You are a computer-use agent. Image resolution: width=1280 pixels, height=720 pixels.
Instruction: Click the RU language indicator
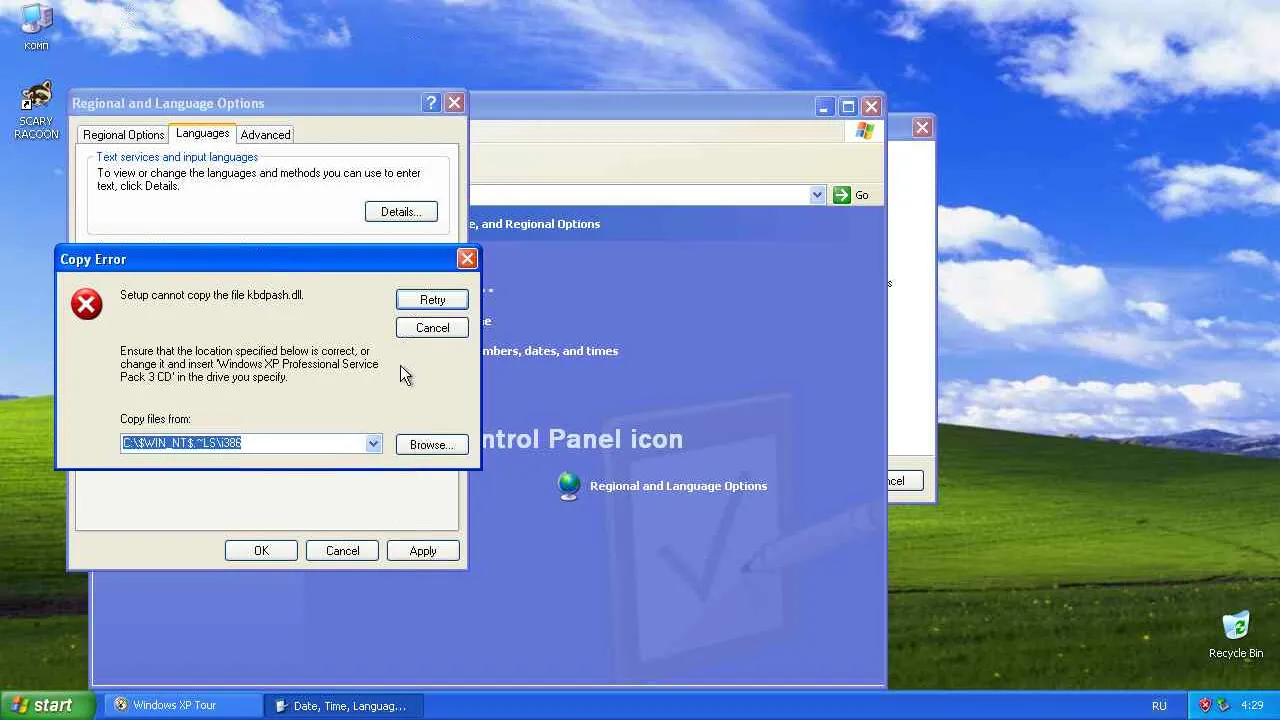1159,705
